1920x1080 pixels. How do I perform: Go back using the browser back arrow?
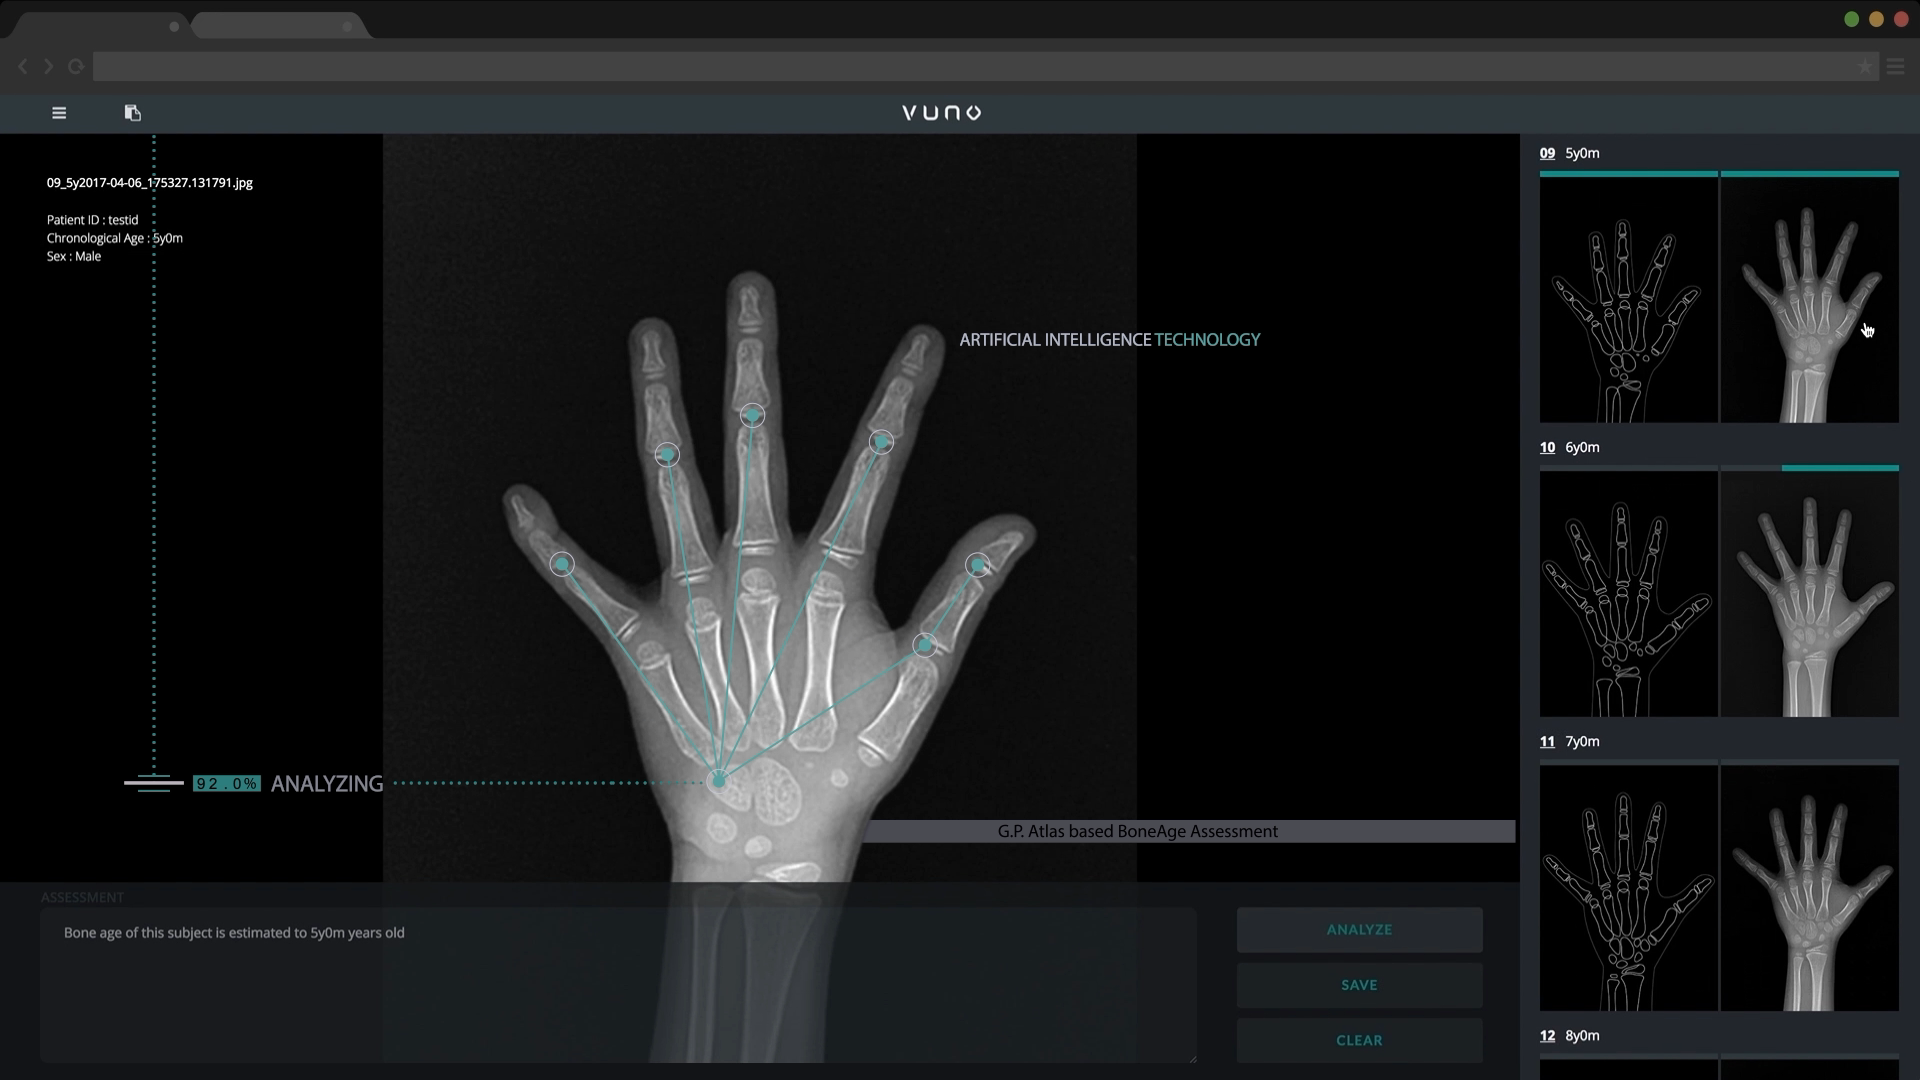[x=22, y=66]
